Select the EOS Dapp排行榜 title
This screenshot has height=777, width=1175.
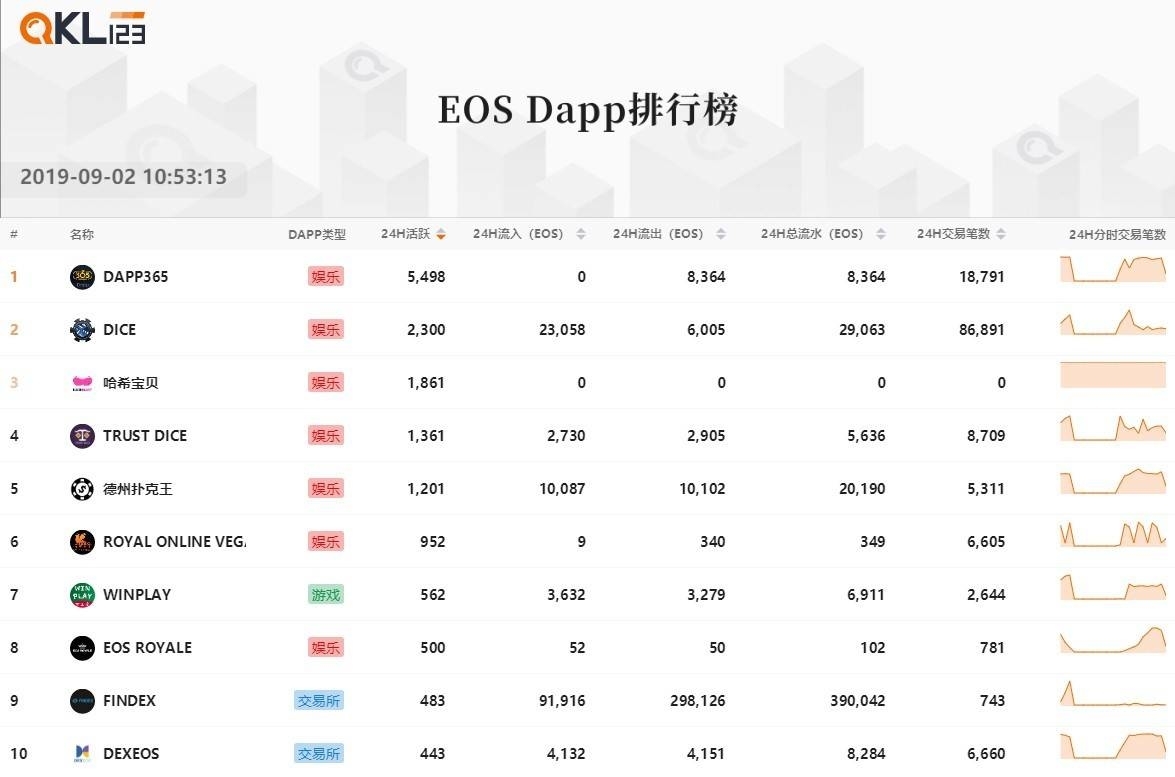point(588,110)
